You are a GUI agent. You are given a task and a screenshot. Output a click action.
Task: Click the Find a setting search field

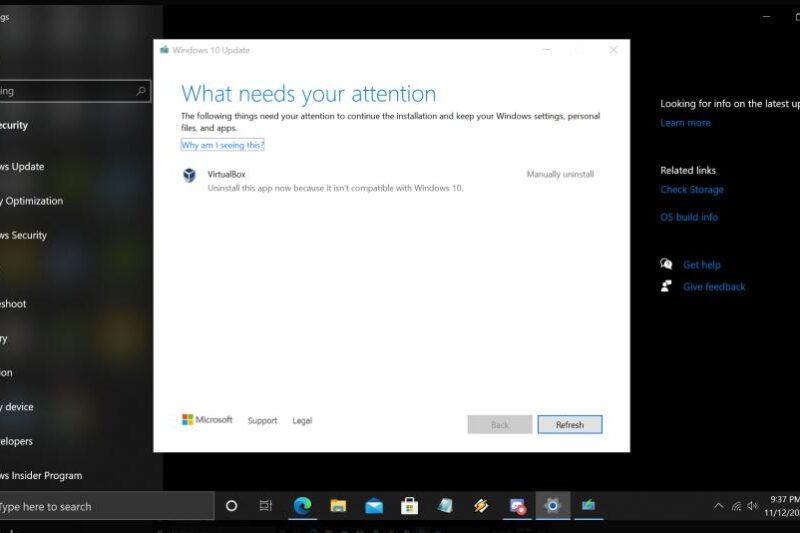pyautogui.click(x=74, y=91)
